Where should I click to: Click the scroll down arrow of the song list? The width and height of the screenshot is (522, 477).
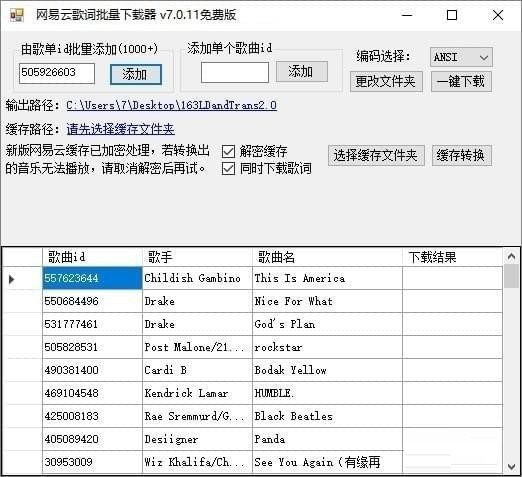[x=511, y=466]
